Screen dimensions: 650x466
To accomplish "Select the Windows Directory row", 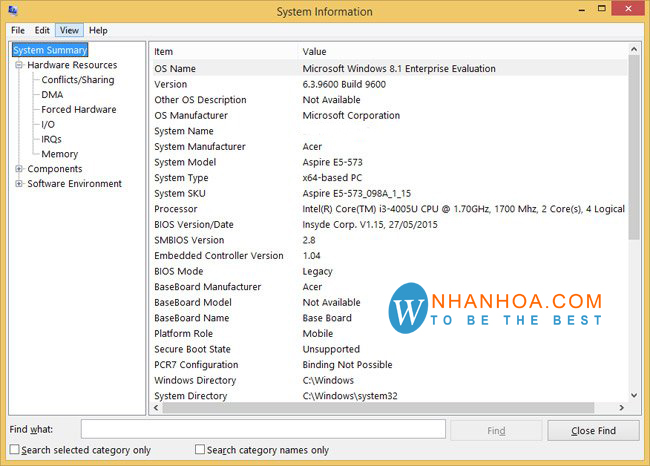I will (x=390, y=380).
